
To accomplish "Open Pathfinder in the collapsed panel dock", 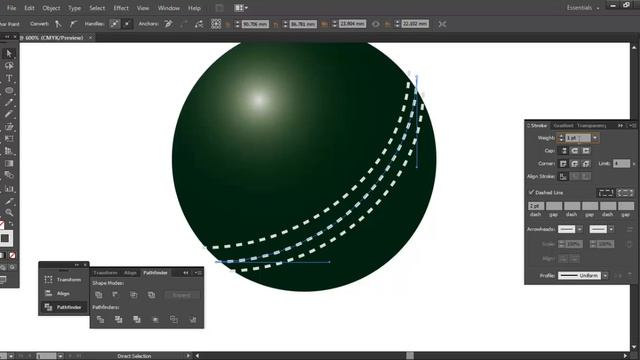I will pos(64,307).
